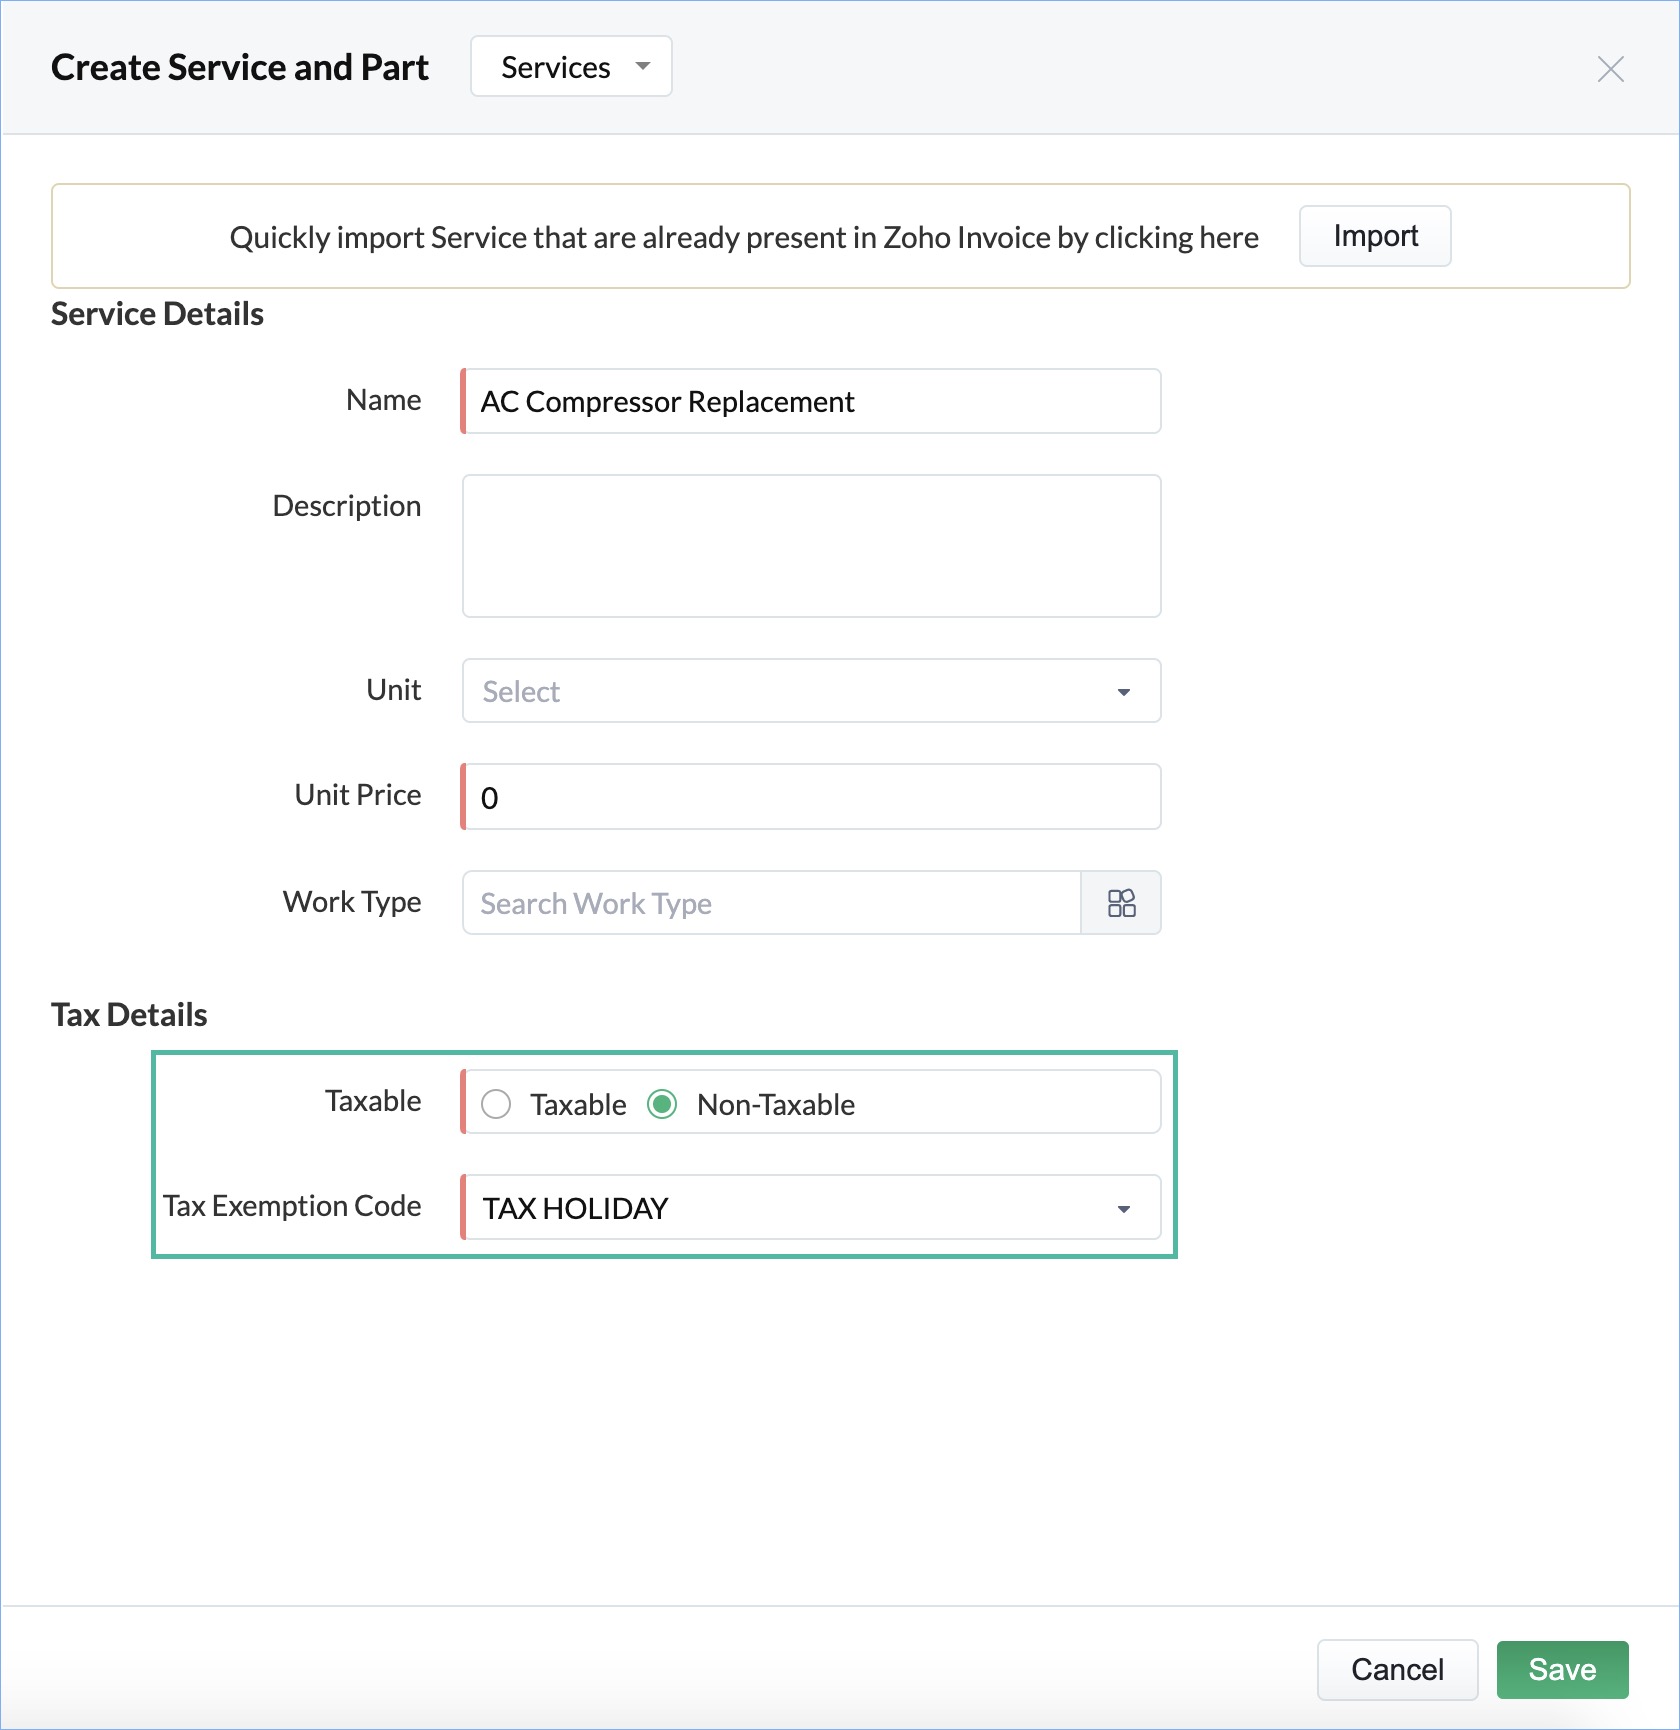Click the Unit Price input field

[812, 797]
